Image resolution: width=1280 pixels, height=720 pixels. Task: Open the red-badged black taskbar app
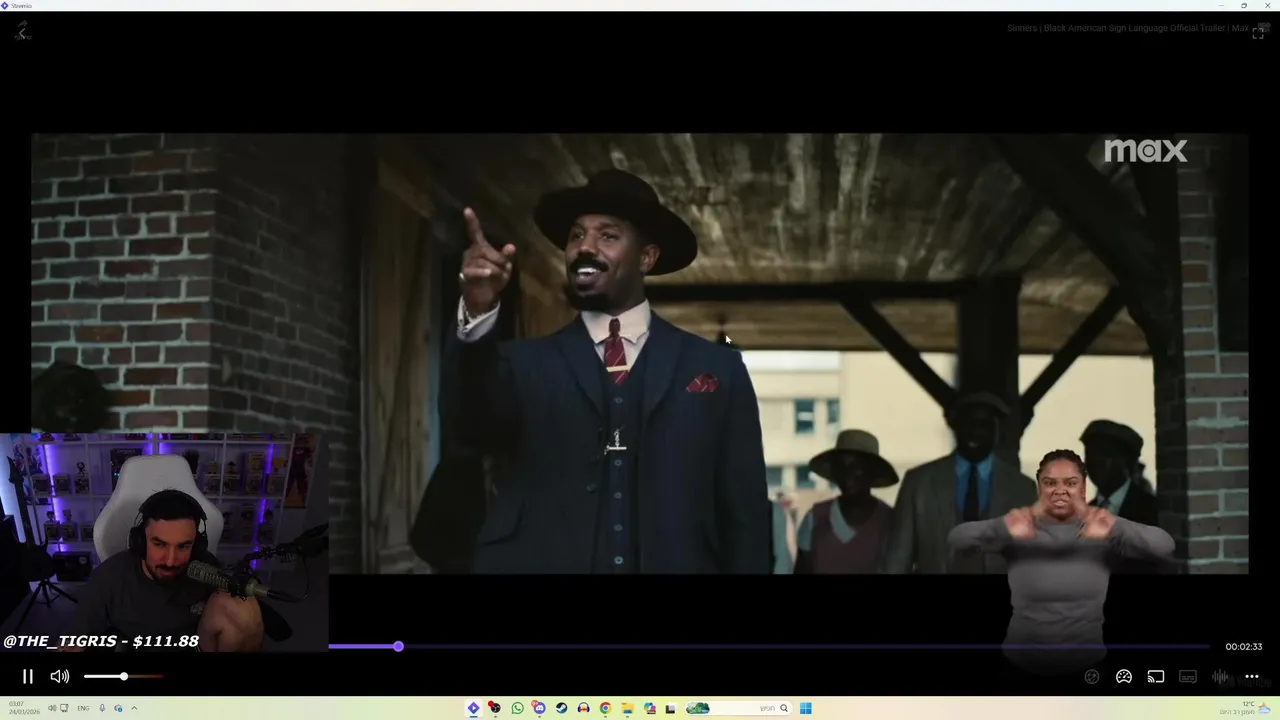[494, 708]
